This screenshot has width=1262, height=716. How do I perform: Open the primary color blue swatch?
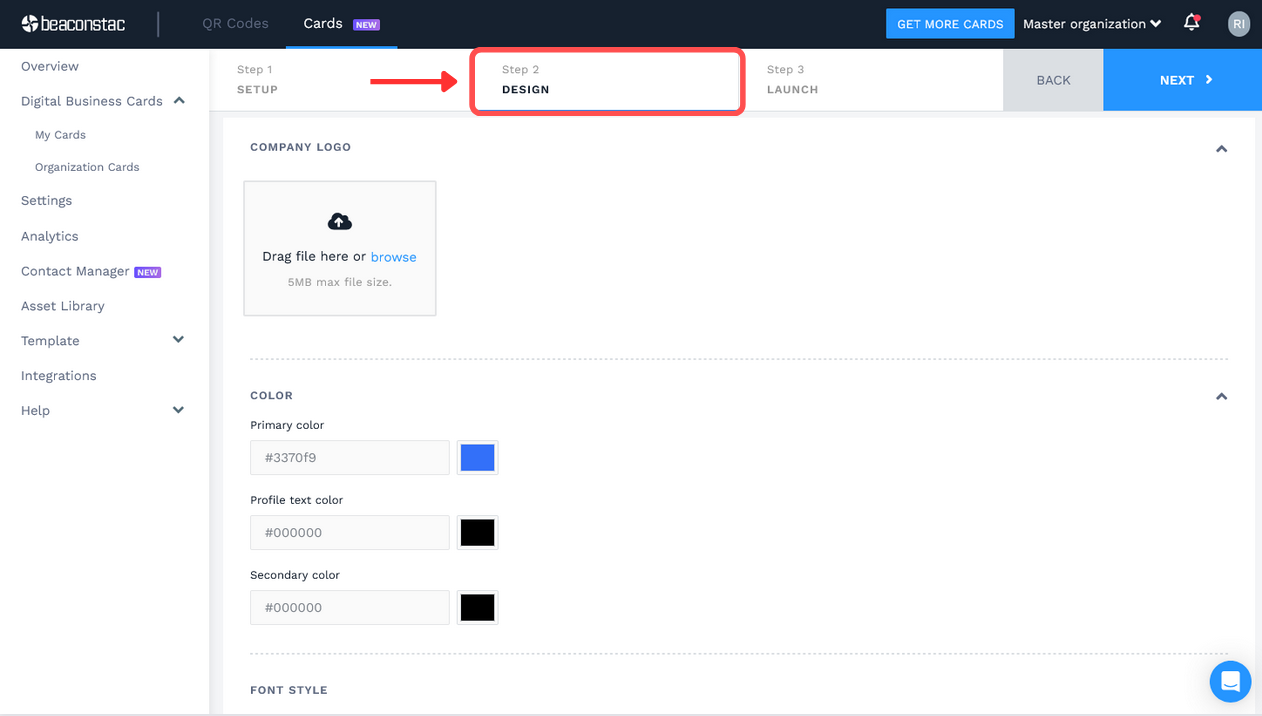point(477,458)
